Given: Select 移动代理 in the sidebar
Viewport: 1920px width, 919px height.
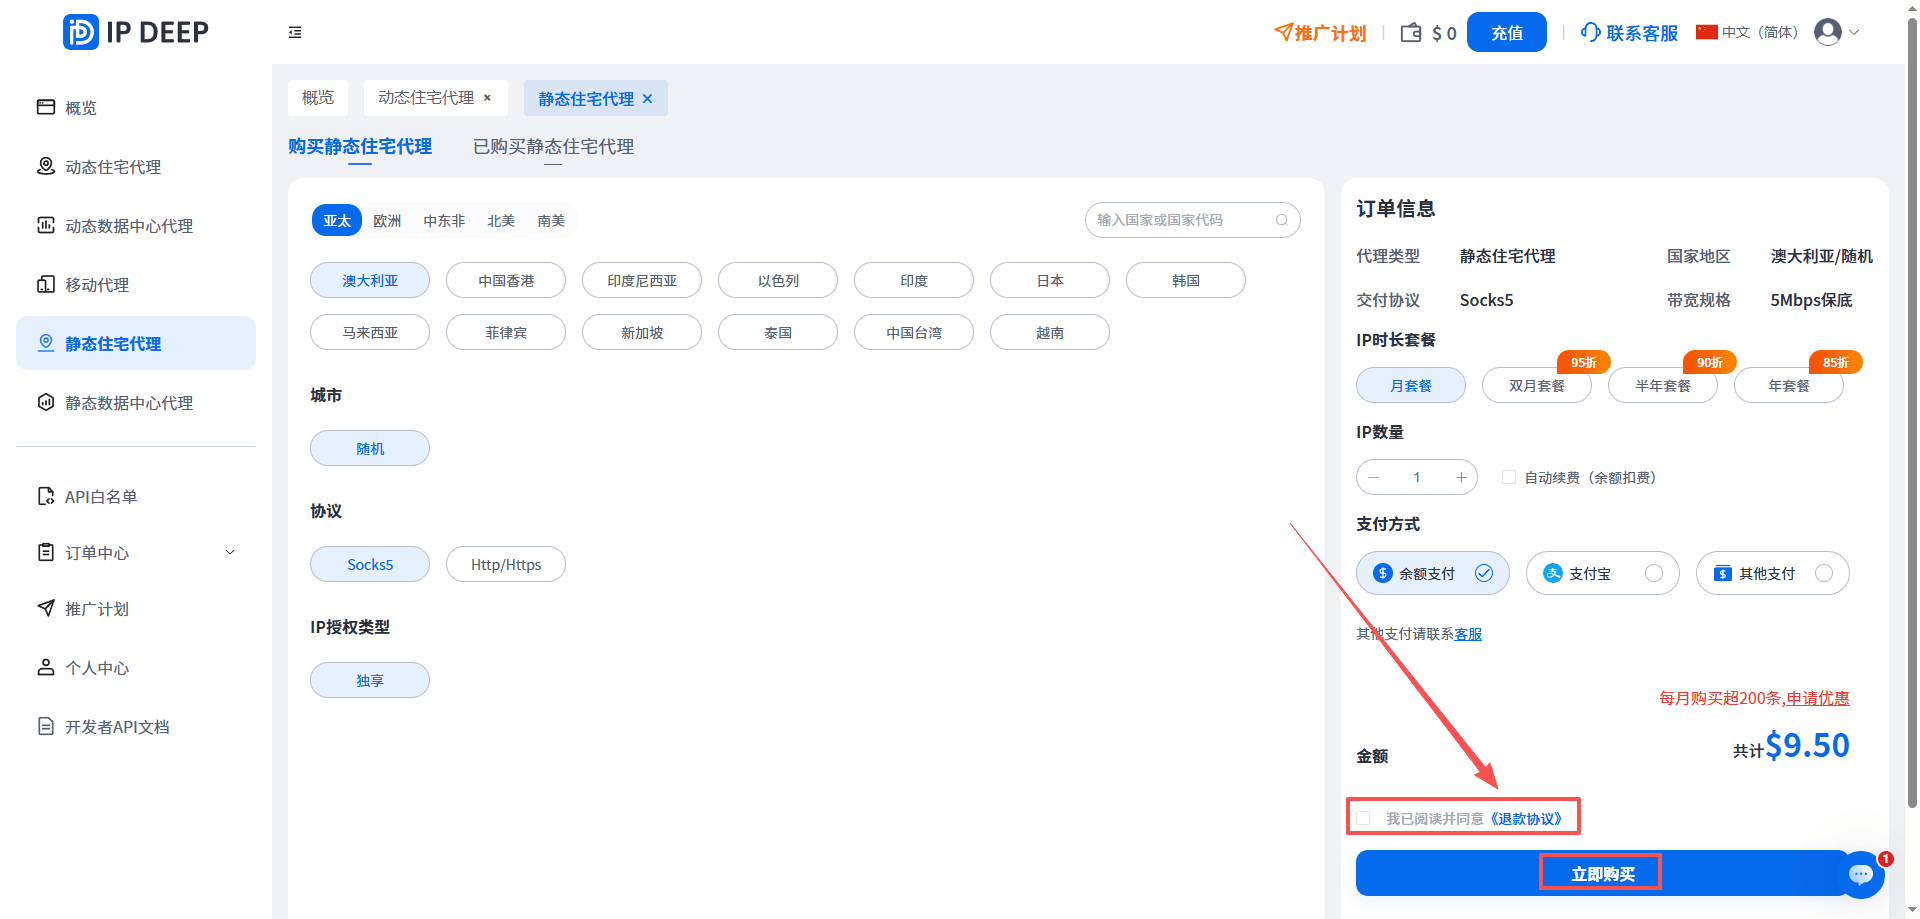Looking at the screenshot, I should coord(96,284).
